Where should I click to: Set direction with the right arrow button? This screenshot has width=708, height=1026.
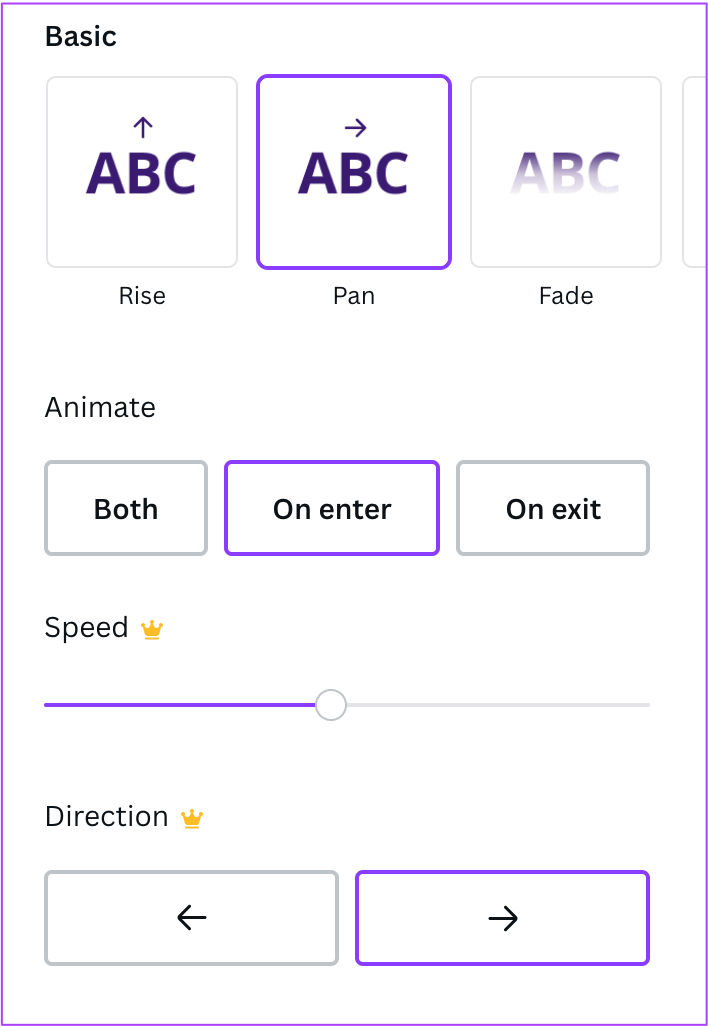point(502,918)
